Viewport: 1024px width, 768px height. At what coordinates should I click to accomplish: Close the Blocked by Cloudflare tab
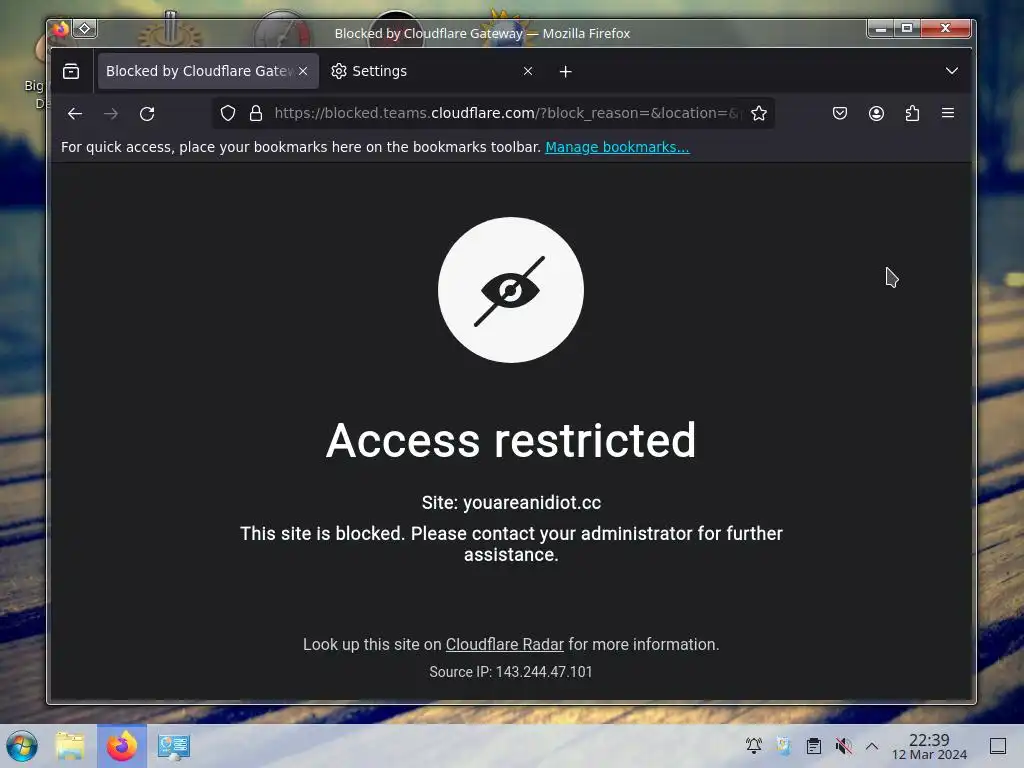pos(303,71)
